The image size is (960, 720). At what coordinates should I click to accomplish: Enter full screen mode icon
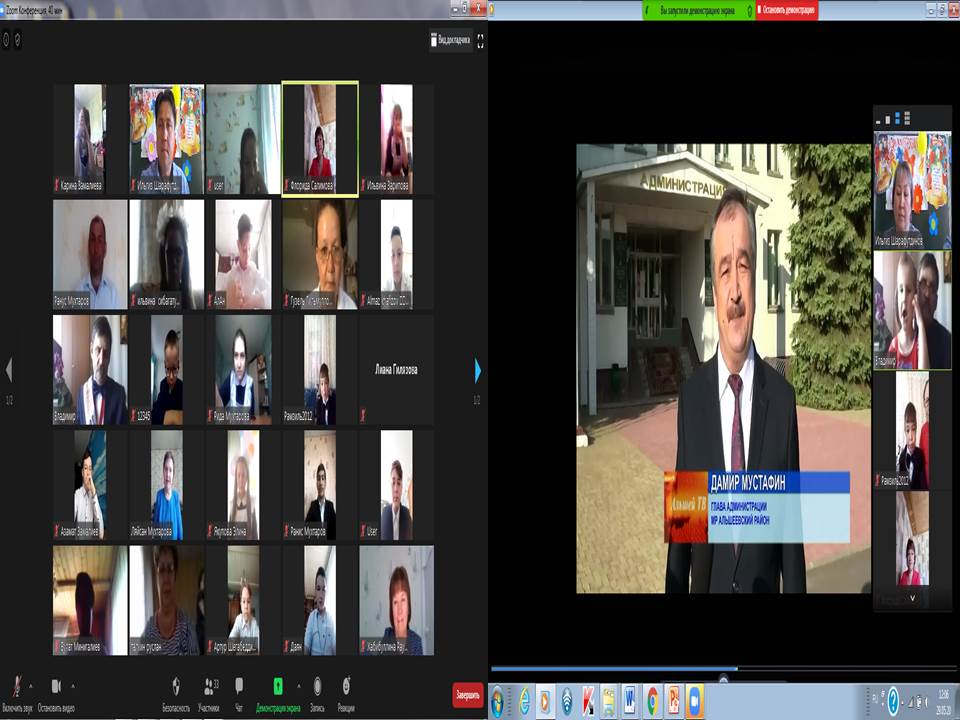pyautogui.click(x=480, y=41)
